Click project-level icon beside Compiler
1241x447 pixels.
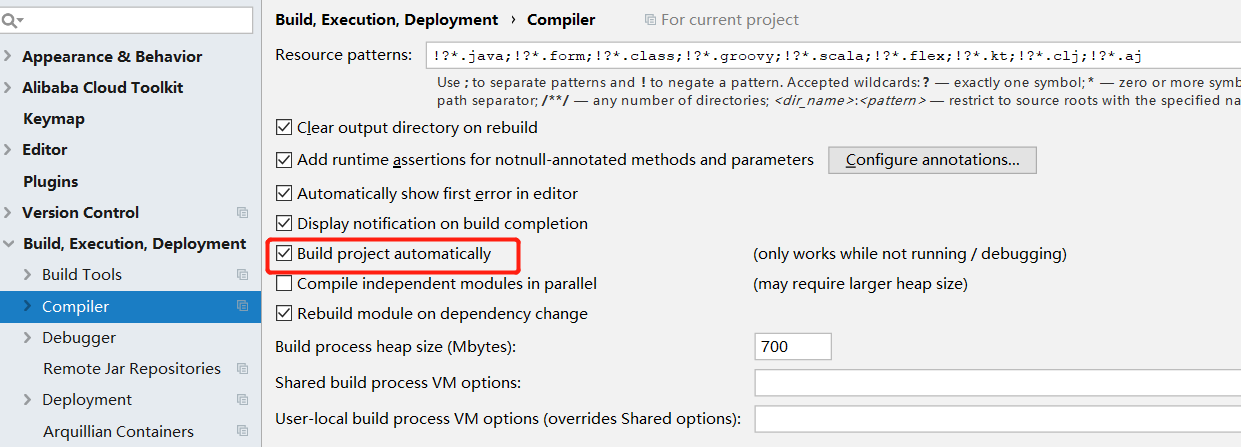click(242, 306)
